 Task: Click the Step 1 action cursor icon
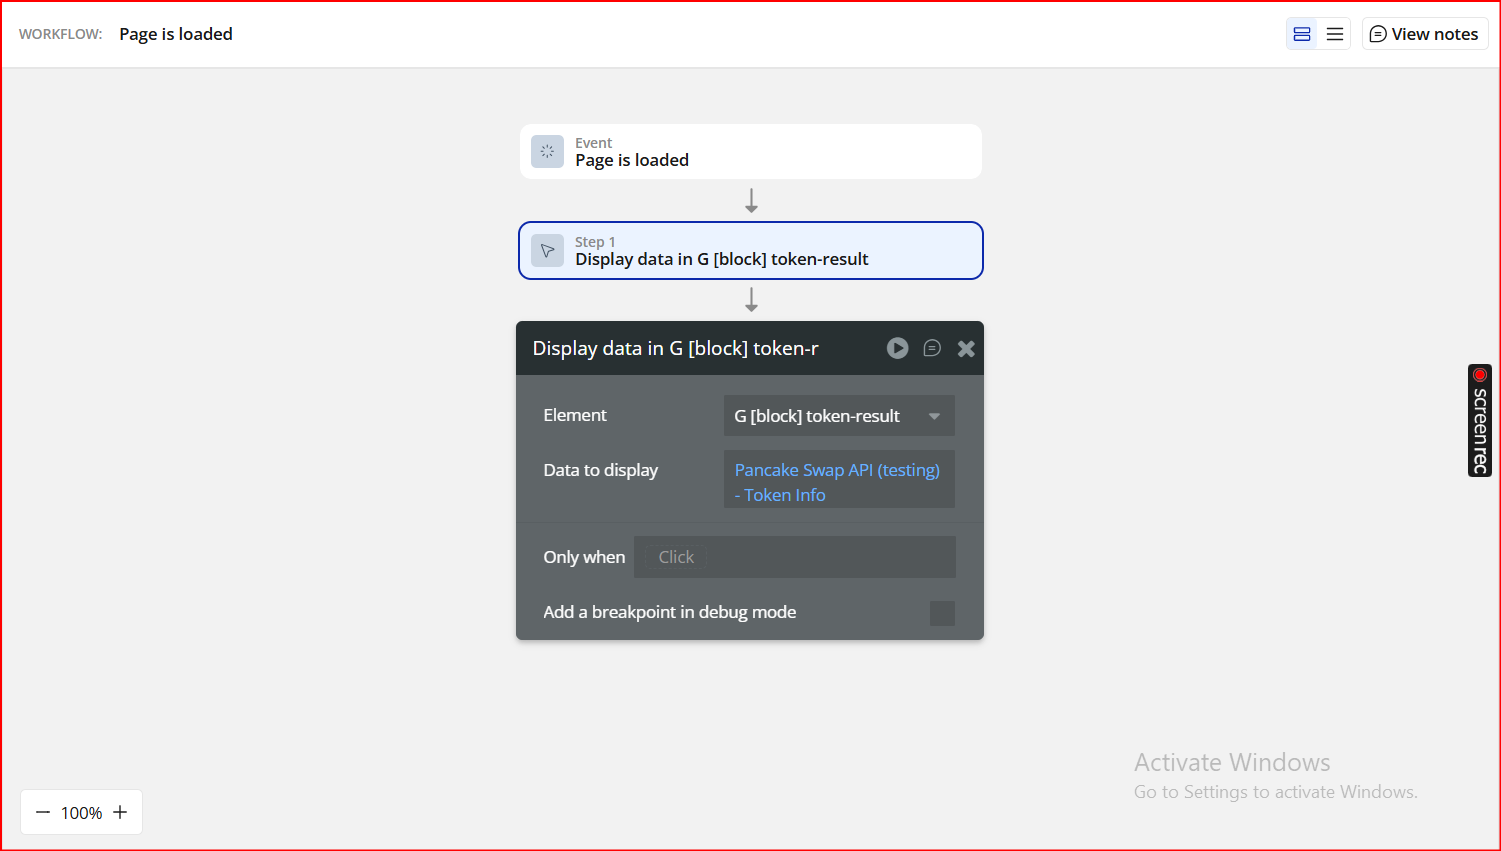pyautogui.click(x=547, y=251)
